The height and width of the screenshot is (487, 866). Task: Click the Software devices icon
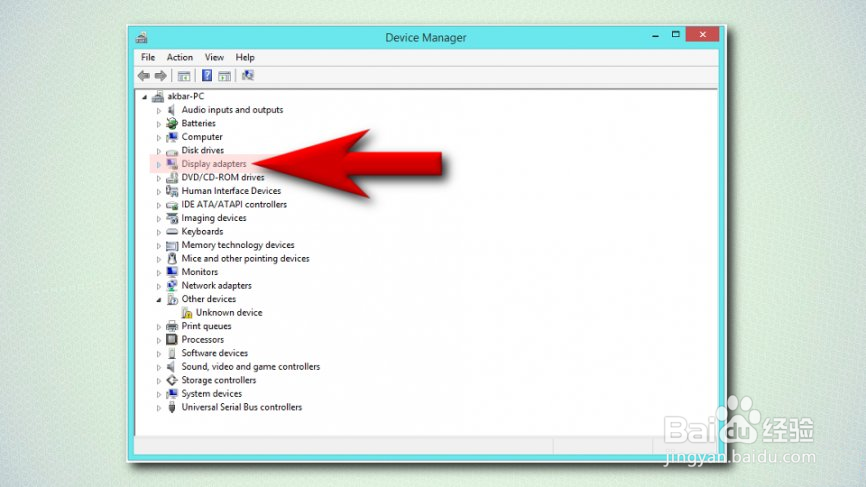[x=172, y=353]
